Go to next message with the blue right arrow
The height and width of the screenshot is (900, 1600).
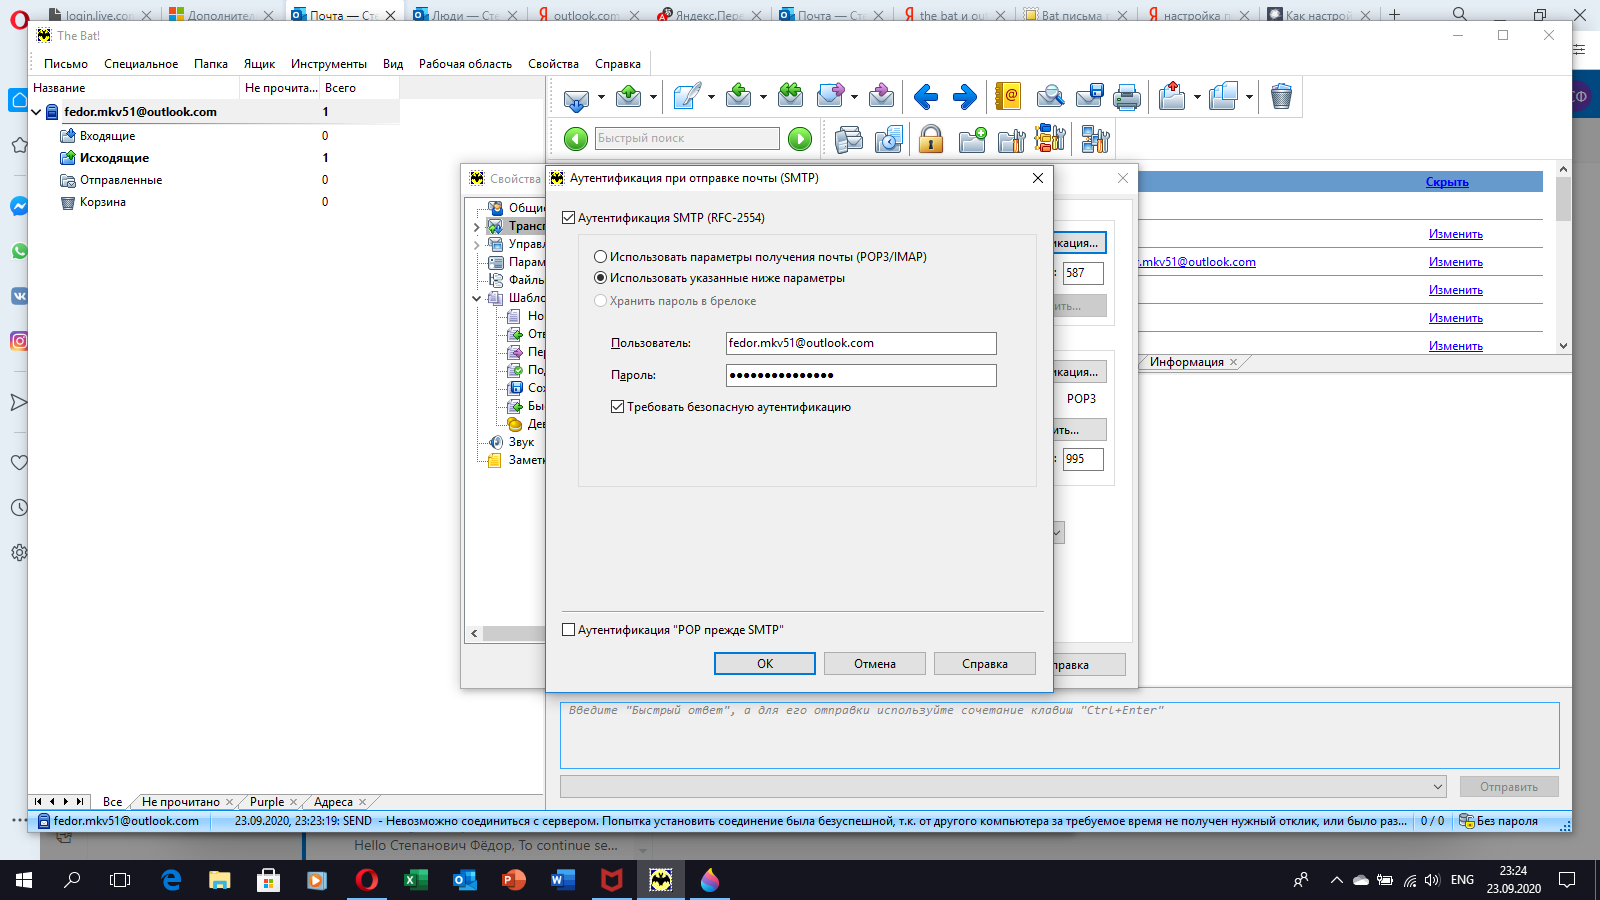point(964,97)
